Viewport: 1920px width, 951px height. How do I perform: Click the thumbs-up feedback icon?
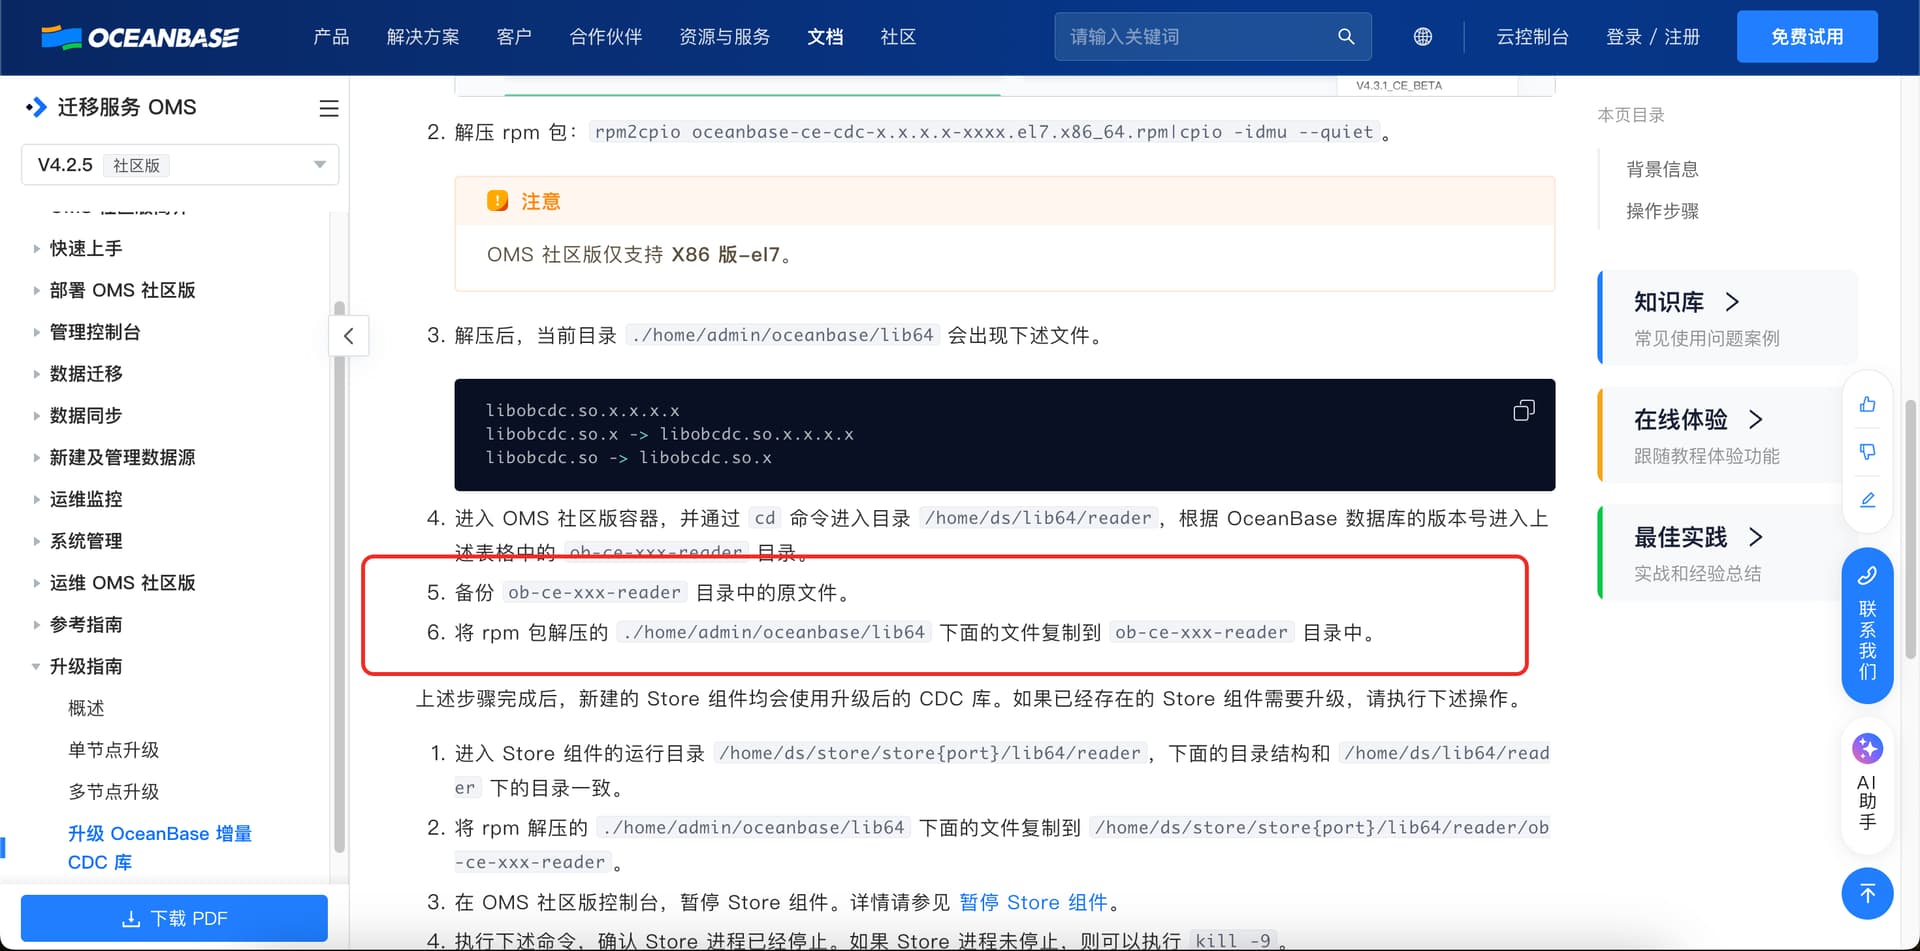pos(1867,404)
